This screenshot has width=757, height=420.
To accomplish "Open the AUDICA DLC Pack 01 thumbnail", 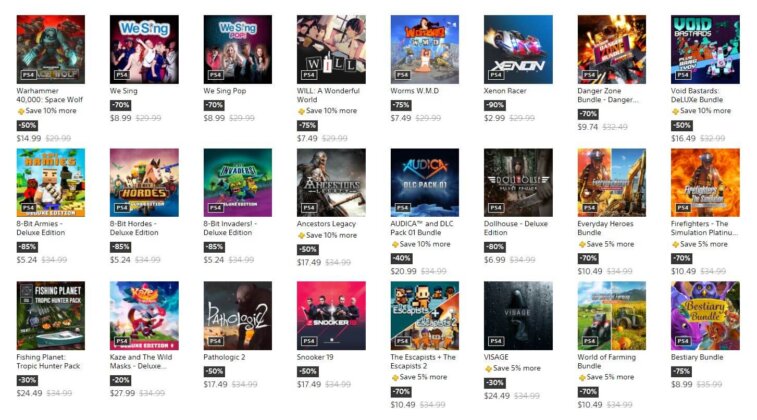I will (424, 182).
